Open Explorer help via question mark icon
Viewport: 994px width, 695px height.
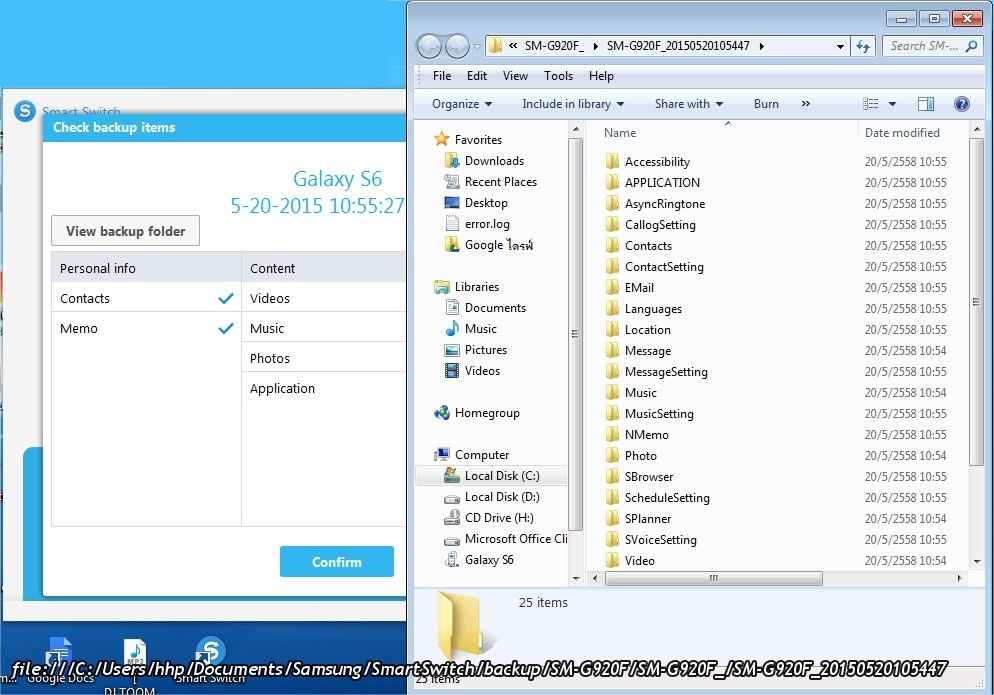[x=962, y=104]
